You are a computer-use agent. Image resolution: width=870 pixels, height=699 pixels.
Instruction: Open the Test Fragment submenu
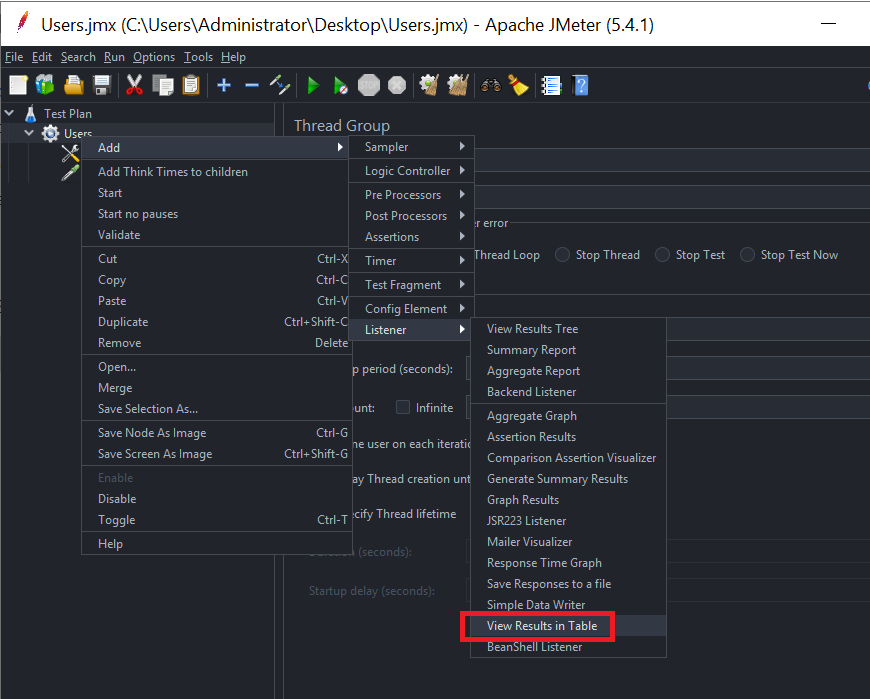pyautogui.click(x=412, y=285)
